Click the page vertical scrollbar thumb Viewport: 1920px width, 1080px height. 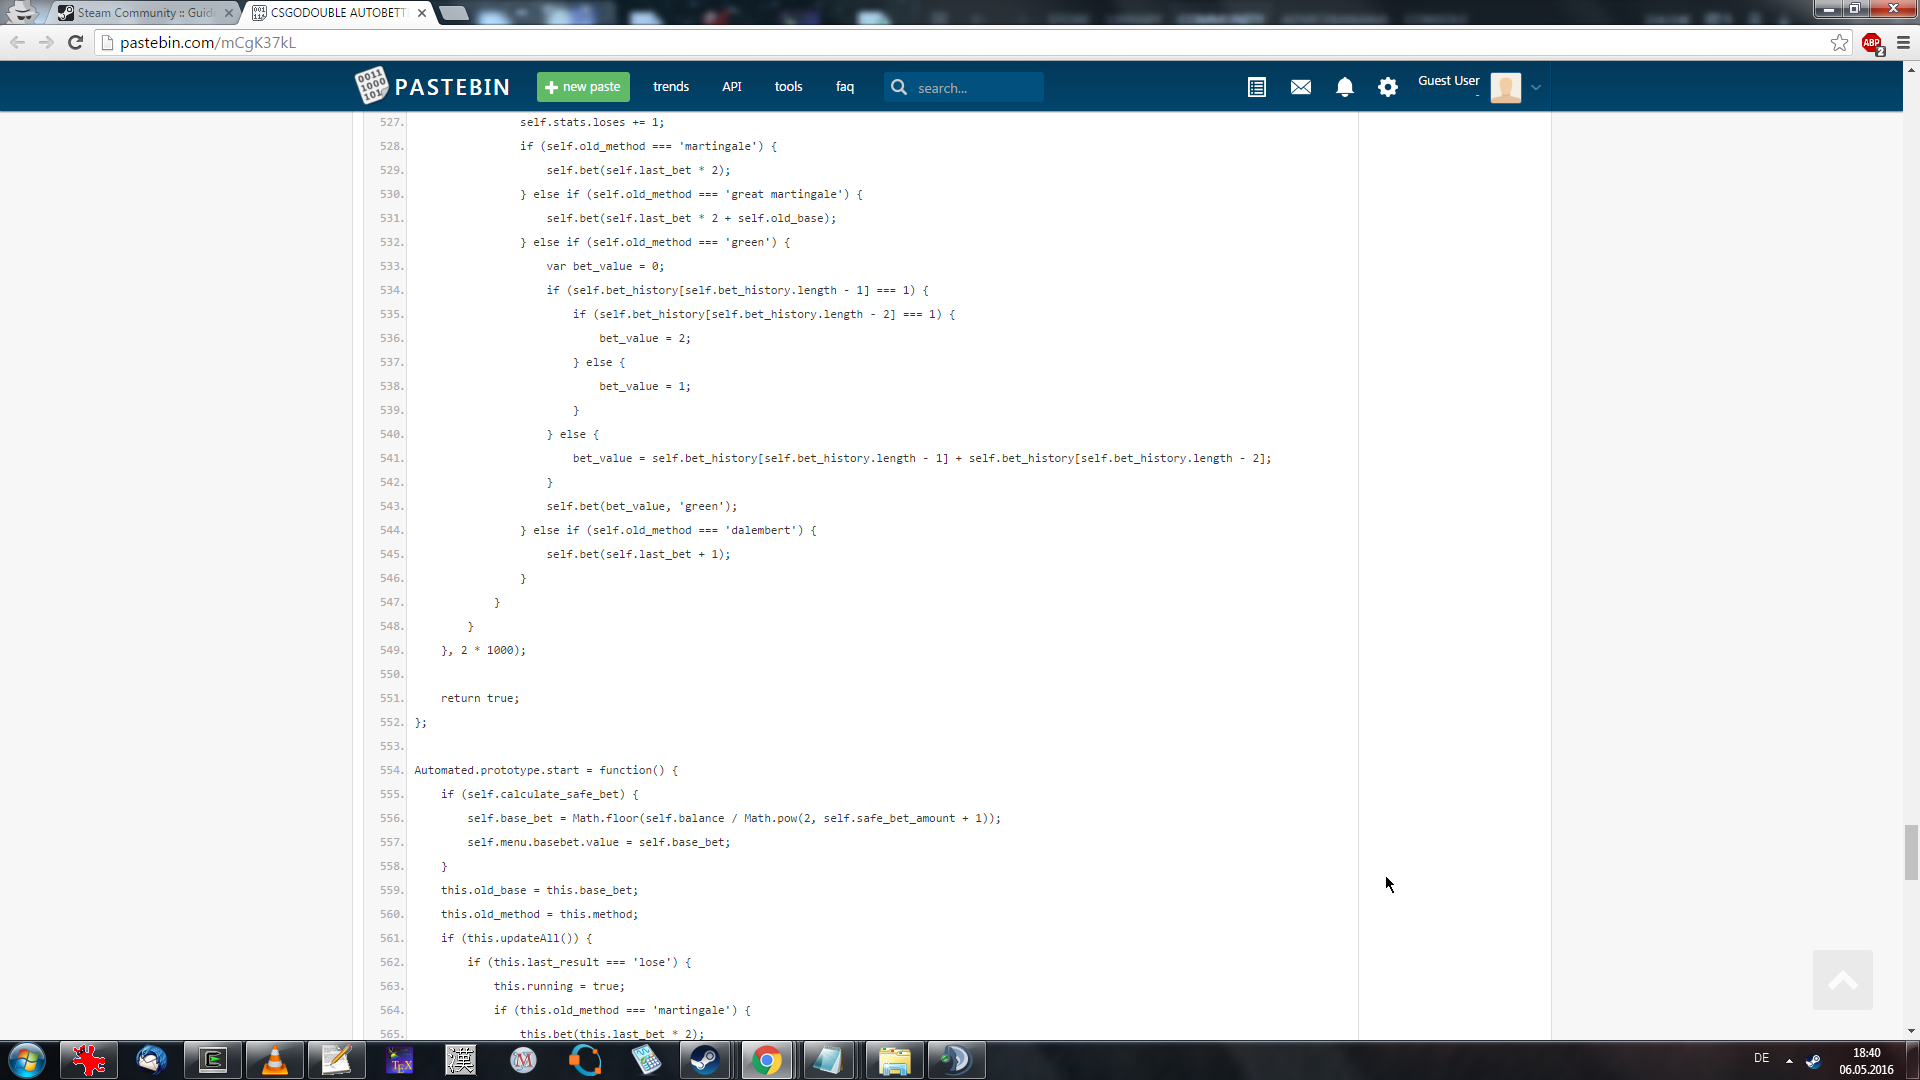[1911, 852]
